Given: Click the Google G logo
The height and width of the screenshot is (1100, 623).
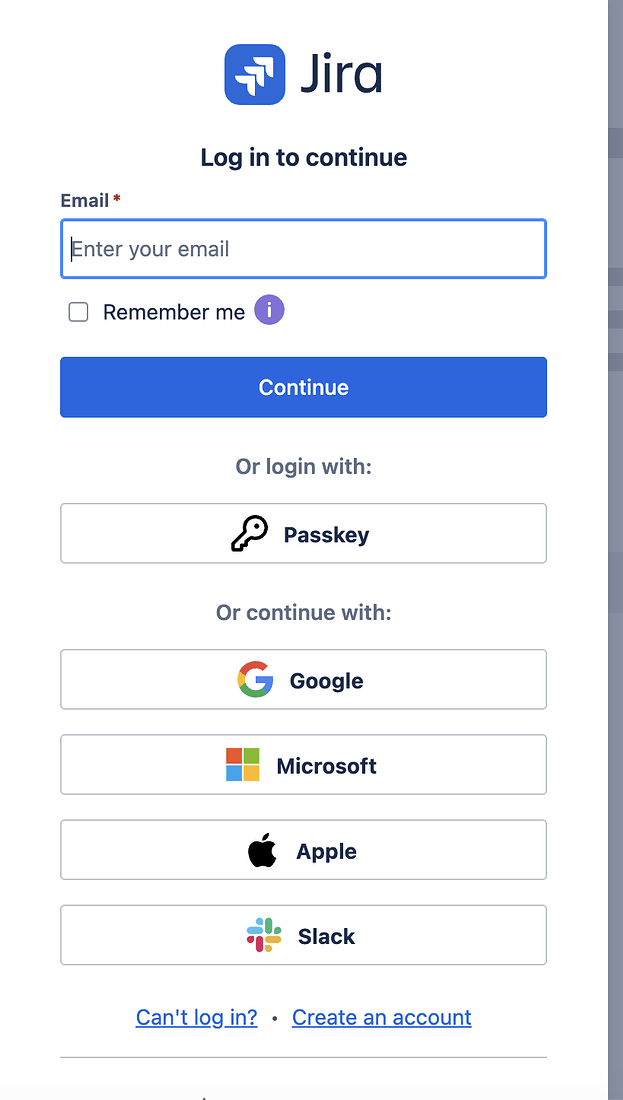Looking at the screenshot, I should tap(255, 680).
